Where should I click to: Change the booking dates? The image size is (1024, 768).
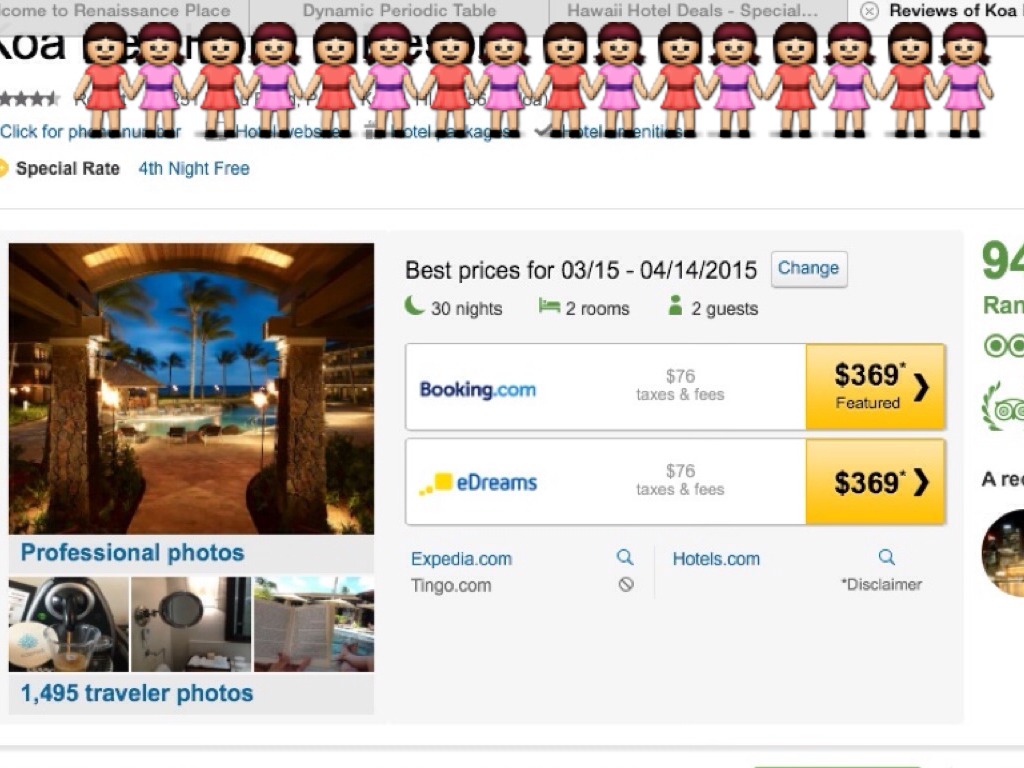click(808, 268)
